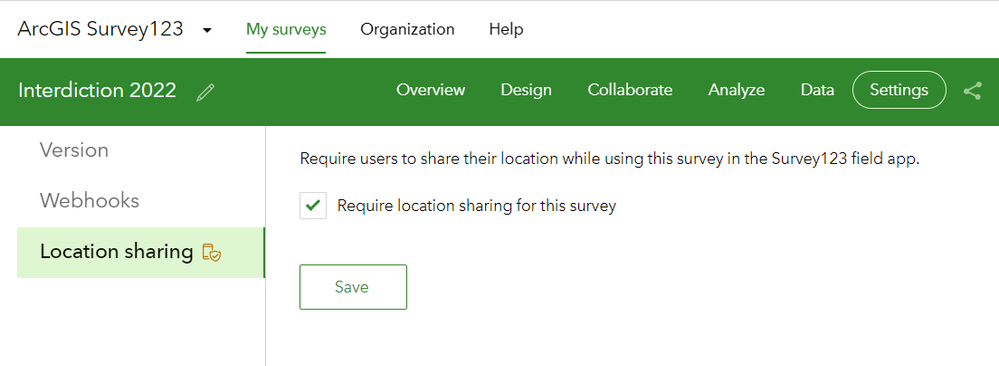Open the Analyze tab

pos(737,90)
